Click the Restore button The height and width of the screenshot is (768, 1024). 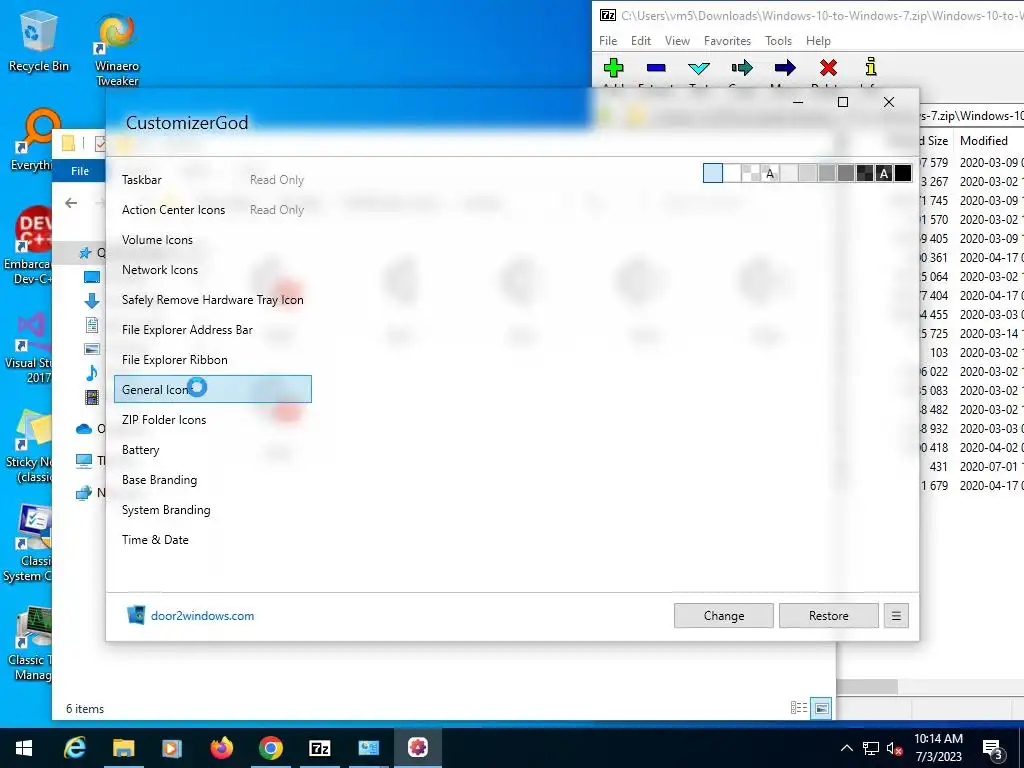[829, 616]
